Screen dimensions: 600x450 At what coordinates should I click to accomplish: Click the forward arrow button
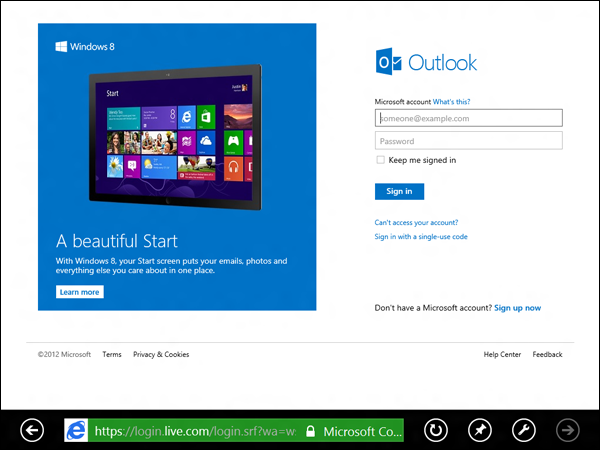(x=568, y=430)
